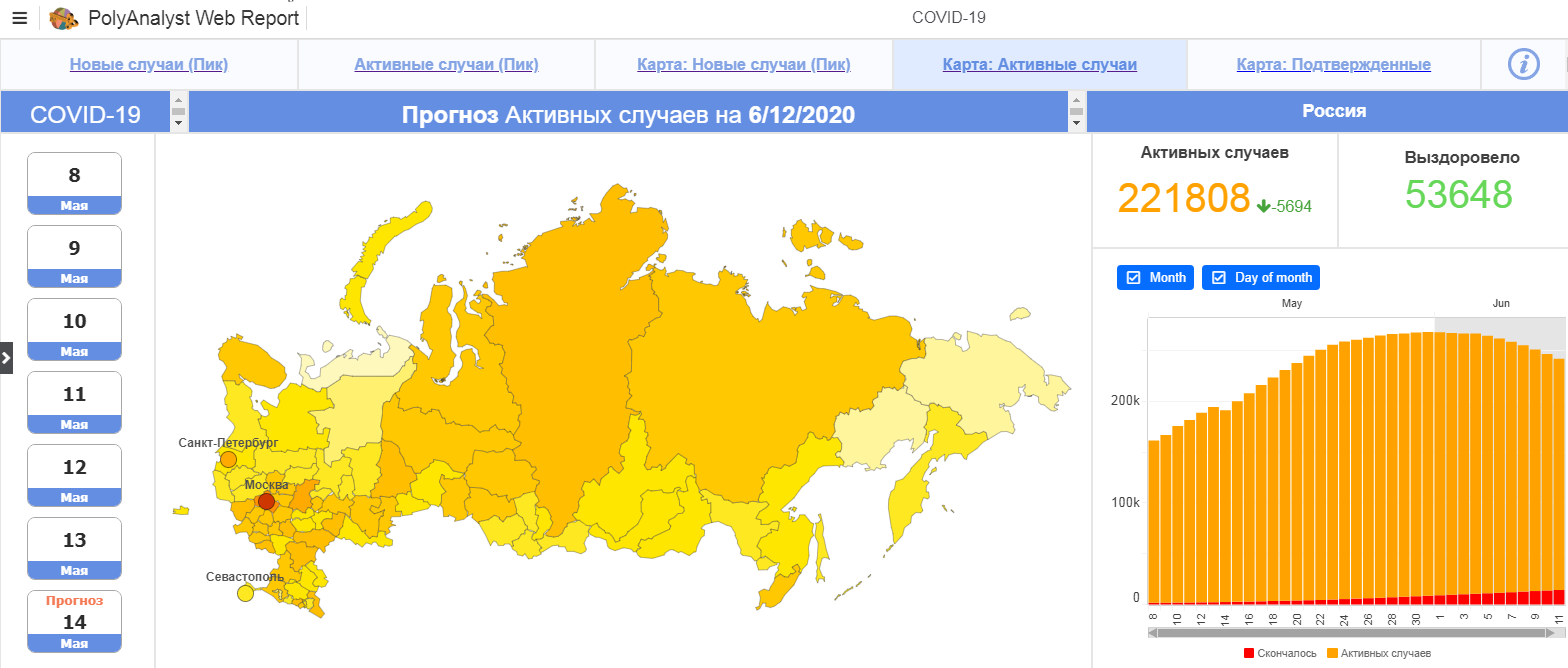Click the Sevastopol circle marker
This screenshot has height=668, width=1568.
click(x=245, y=593)
